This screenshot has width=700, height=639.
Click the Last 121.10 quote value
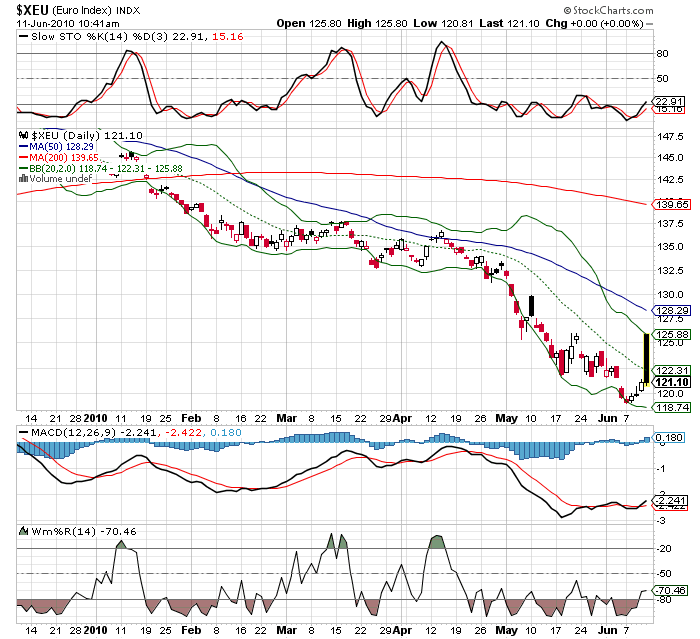509,23
